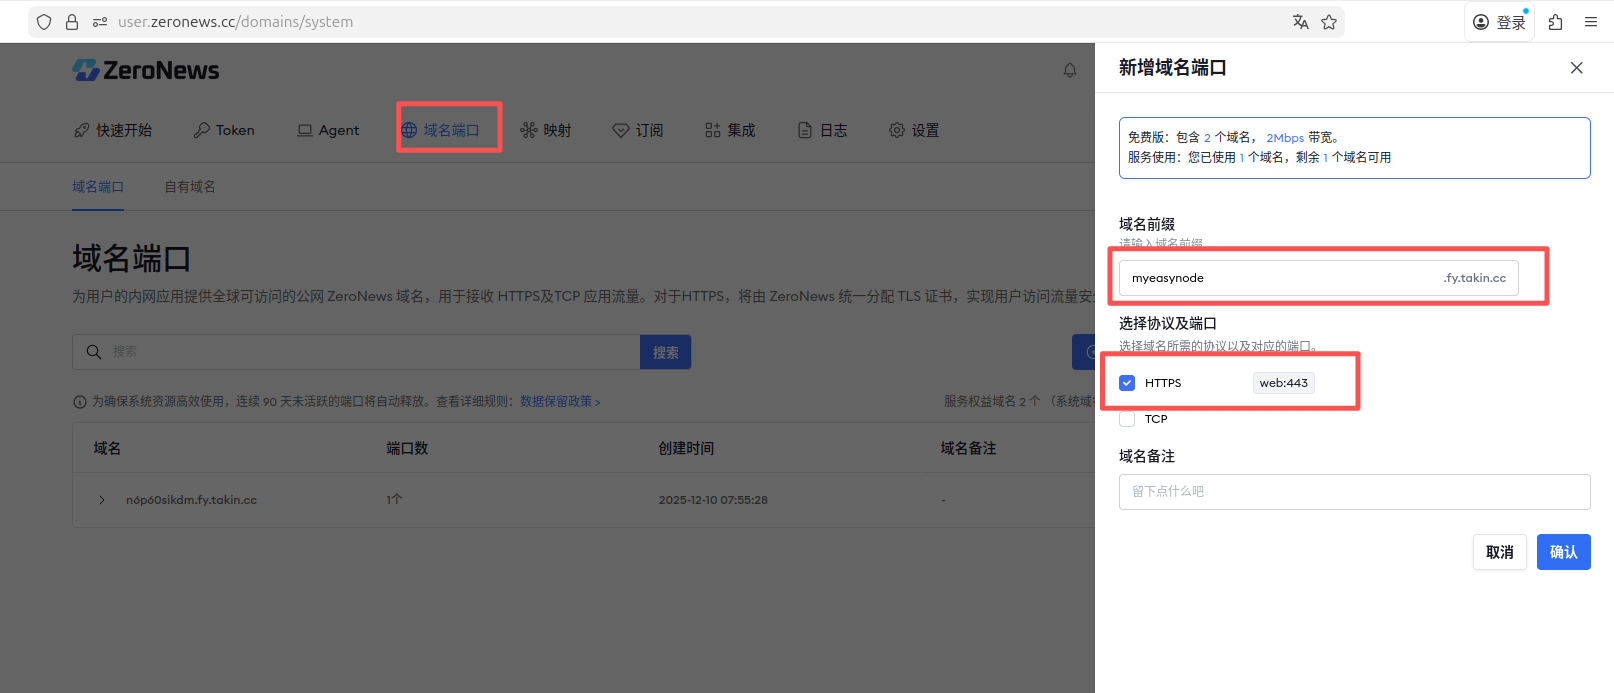This screenshot has width=1614, height=693.
Task: Click the 取消 button
Action: tap(1499, 552)
